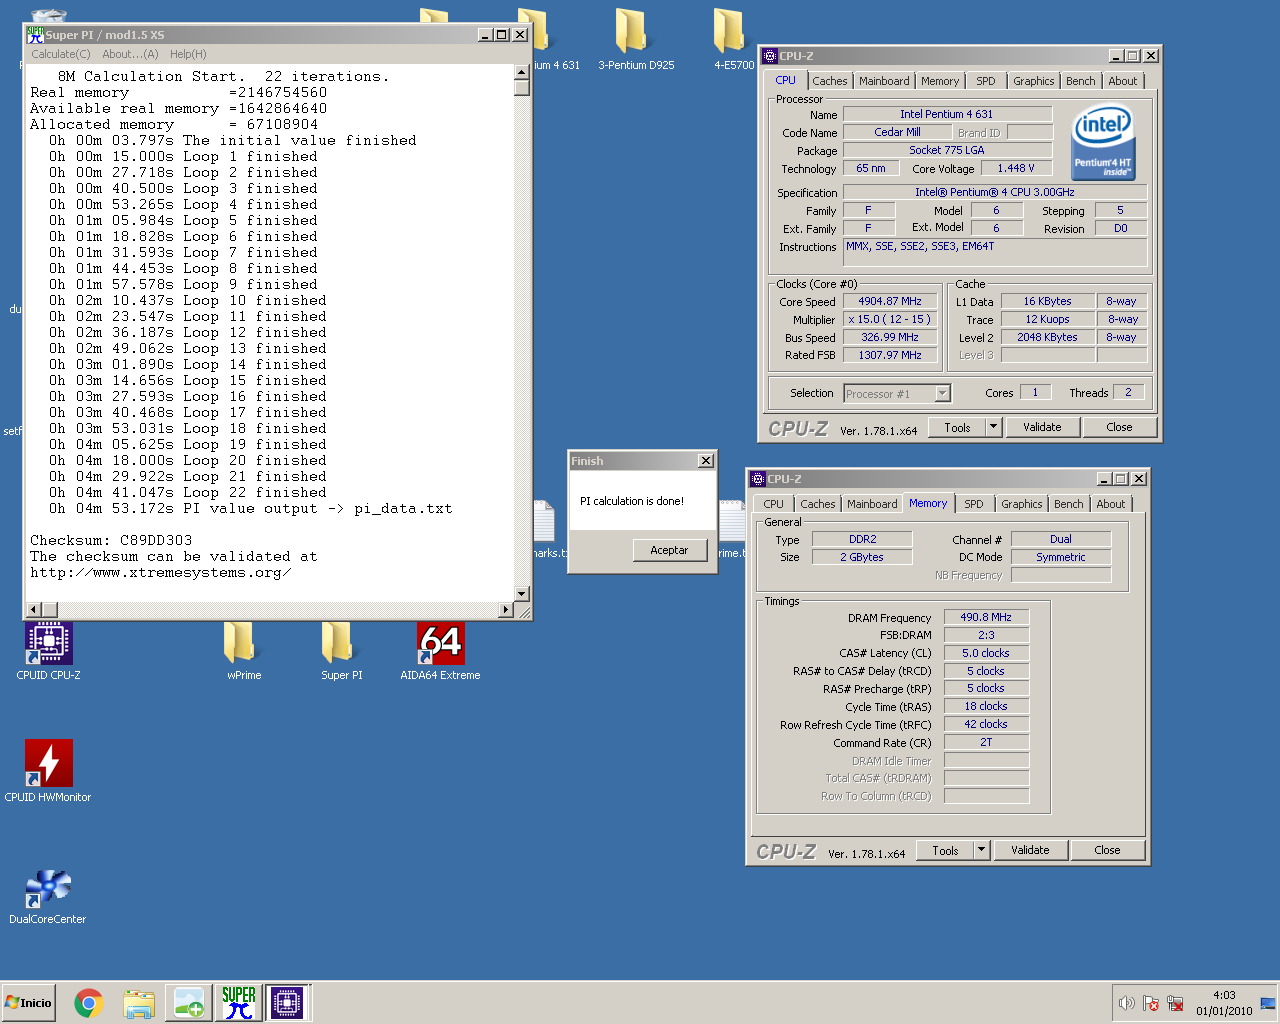Click the Checksum C89DD303 line

pyautogui.click(x=111, y=540)
